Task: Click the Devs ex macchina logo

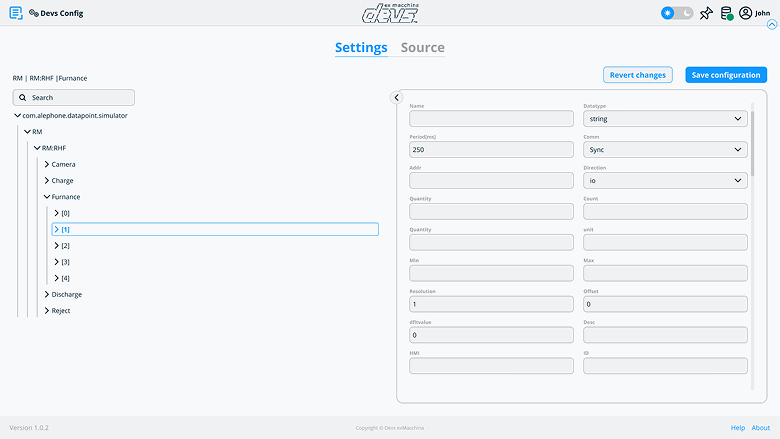Action: 390,13
